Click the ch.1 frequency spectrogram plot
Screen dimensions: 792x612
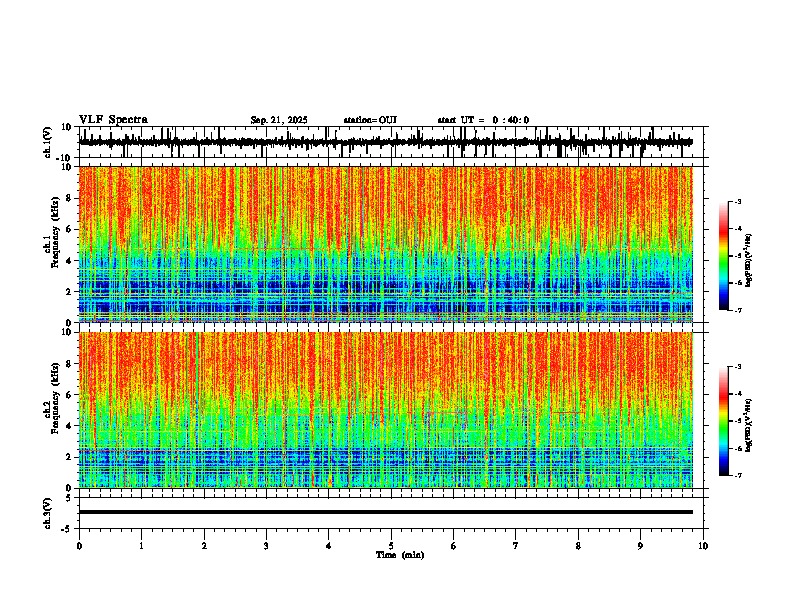386,244
